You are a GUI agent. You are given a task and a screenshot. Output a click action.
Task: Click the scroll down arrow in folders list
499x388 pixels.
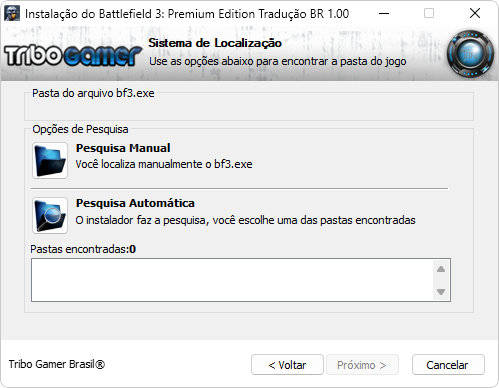point(441,292)
